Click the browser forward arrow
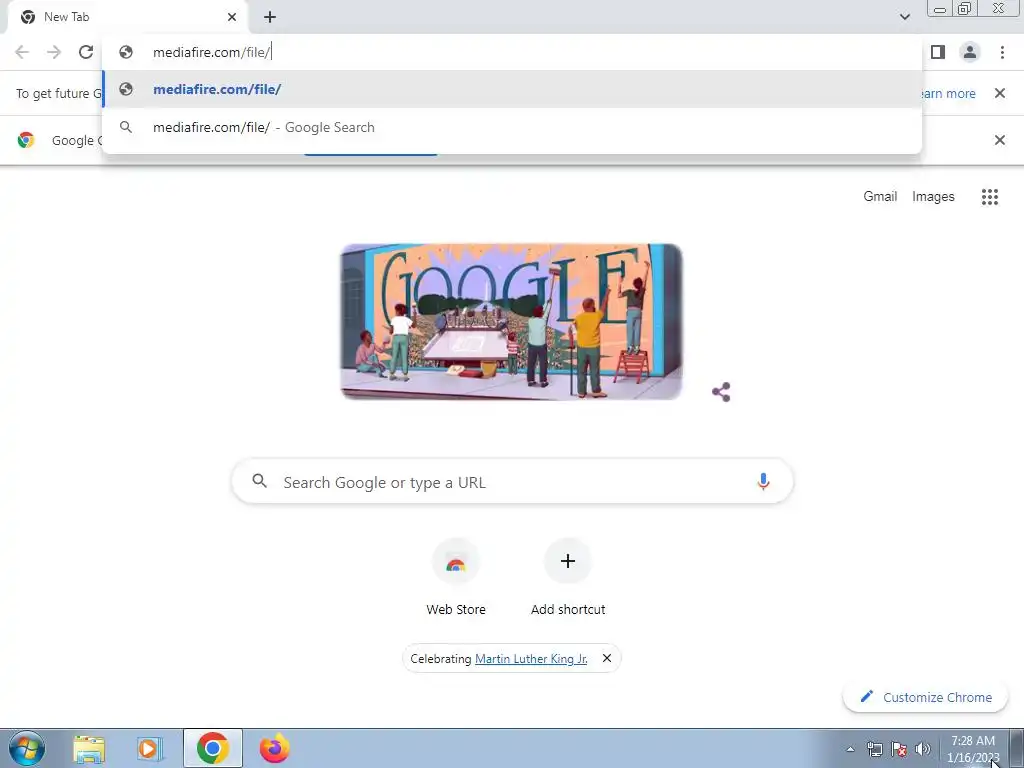 (54, 52)
